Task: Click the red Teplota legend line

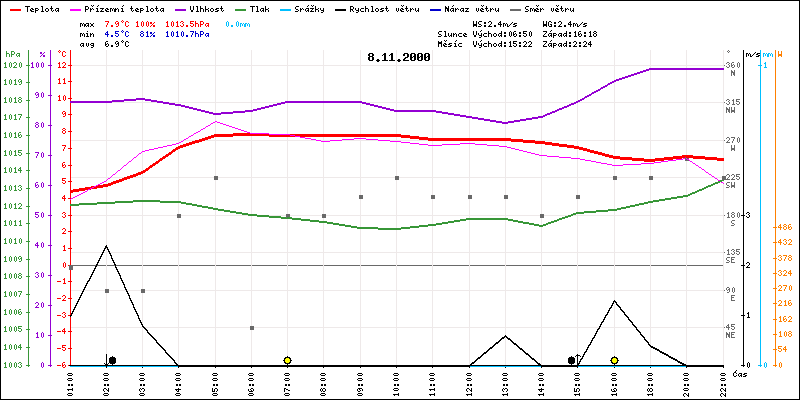Action: click(x=12, y=8)
